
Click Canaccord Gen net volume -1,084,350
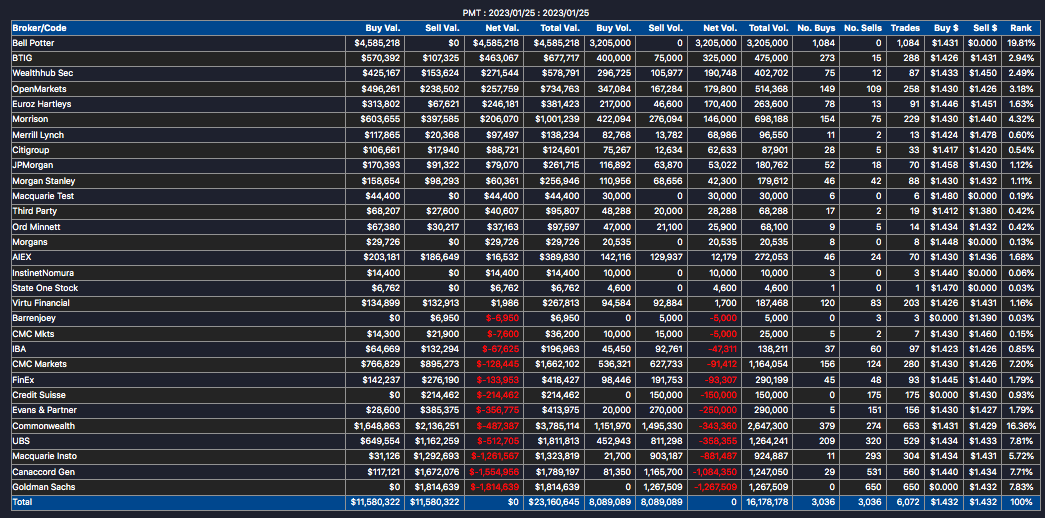point(713,472)
